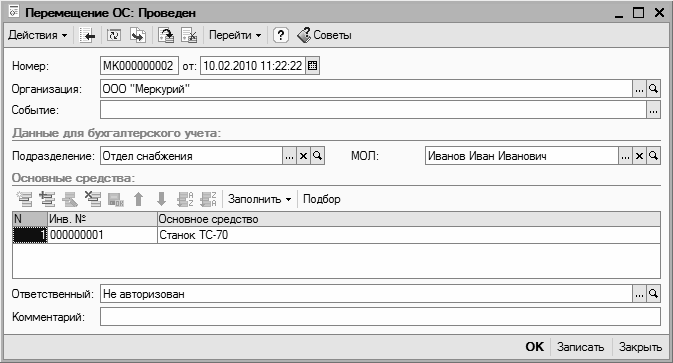Click the repost document toolbar icon
The image size is (673, 363).
pos(114,36)
